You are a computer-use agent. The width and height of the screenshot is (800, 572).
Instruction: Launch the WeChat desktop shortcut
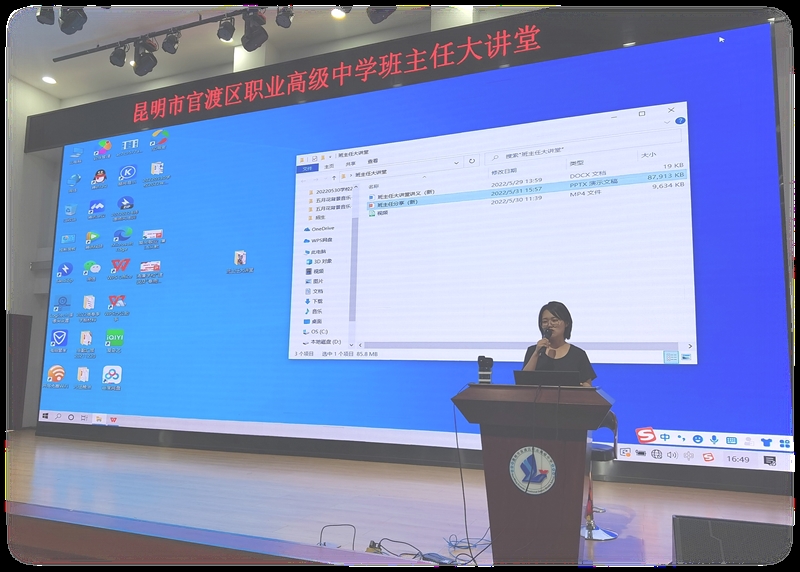click(91, 269)
